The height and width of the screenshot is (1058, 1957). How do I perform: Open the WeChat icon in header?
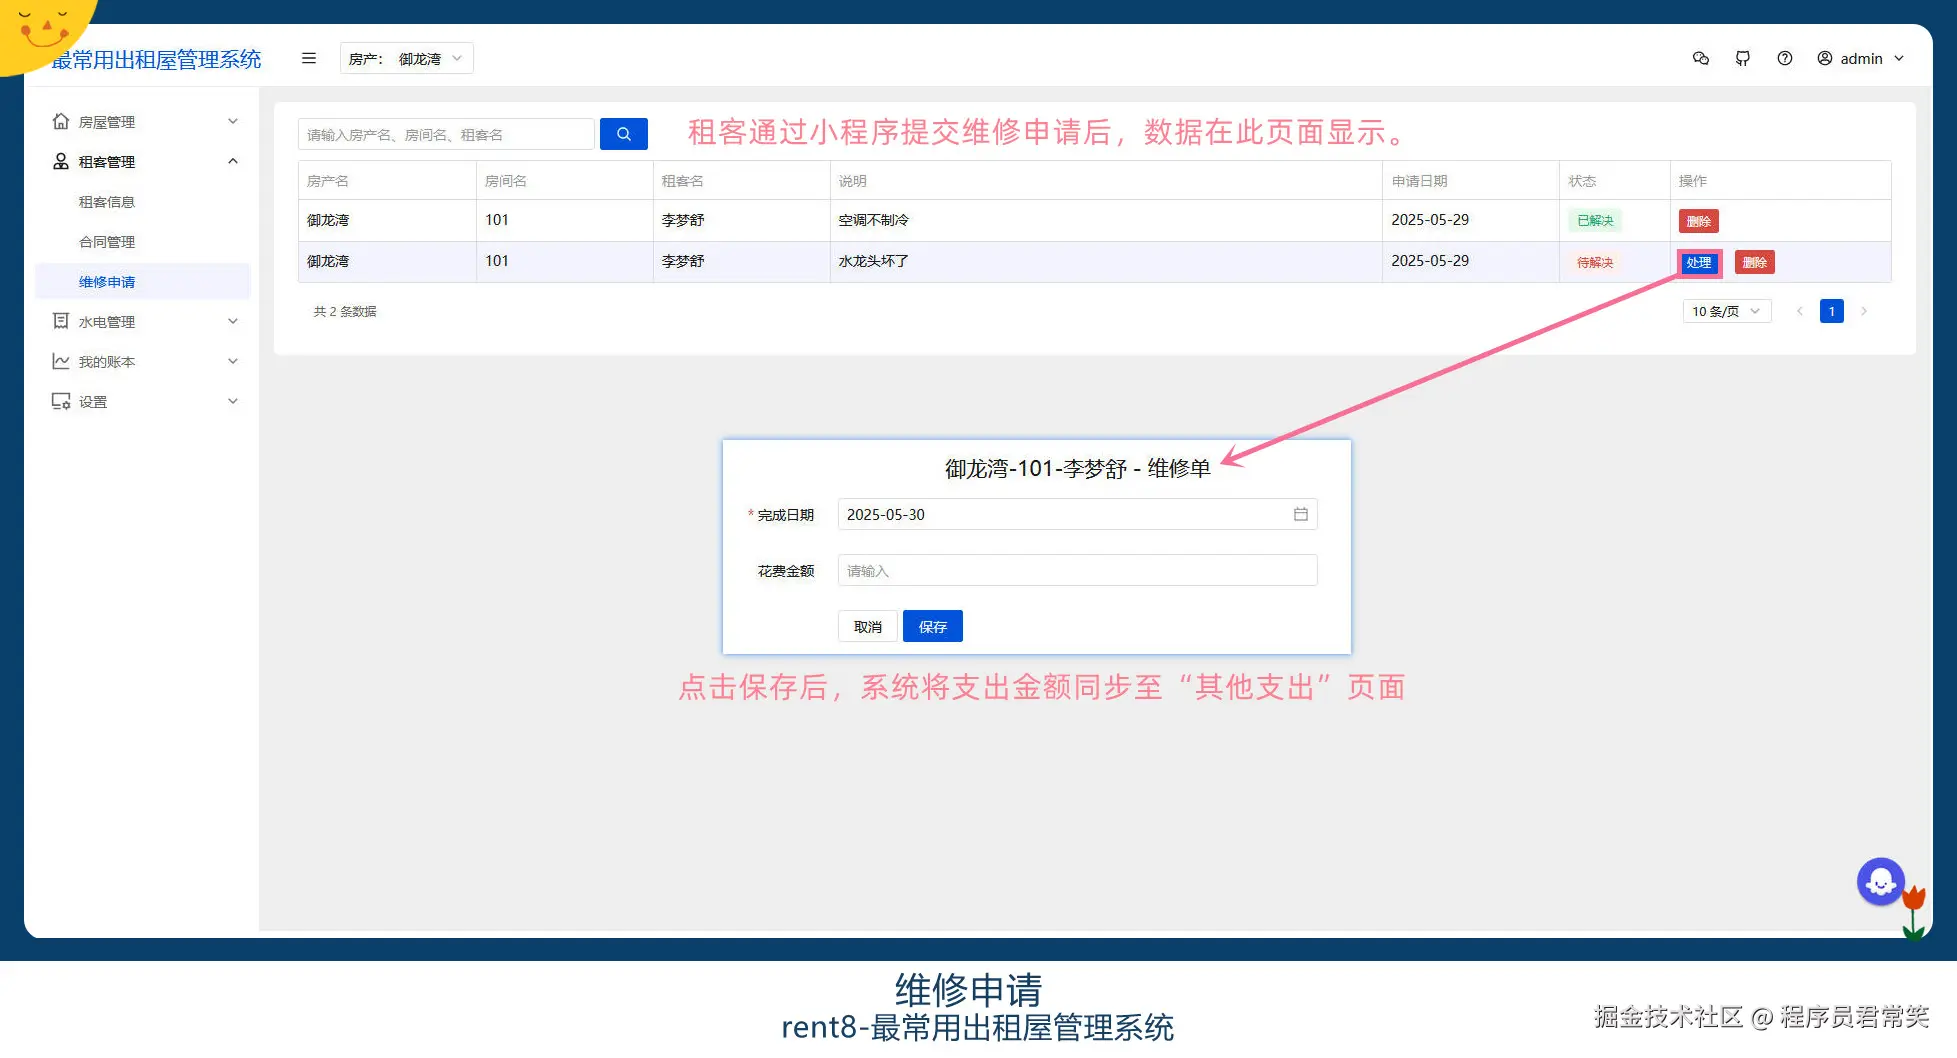pos(1700,58)
